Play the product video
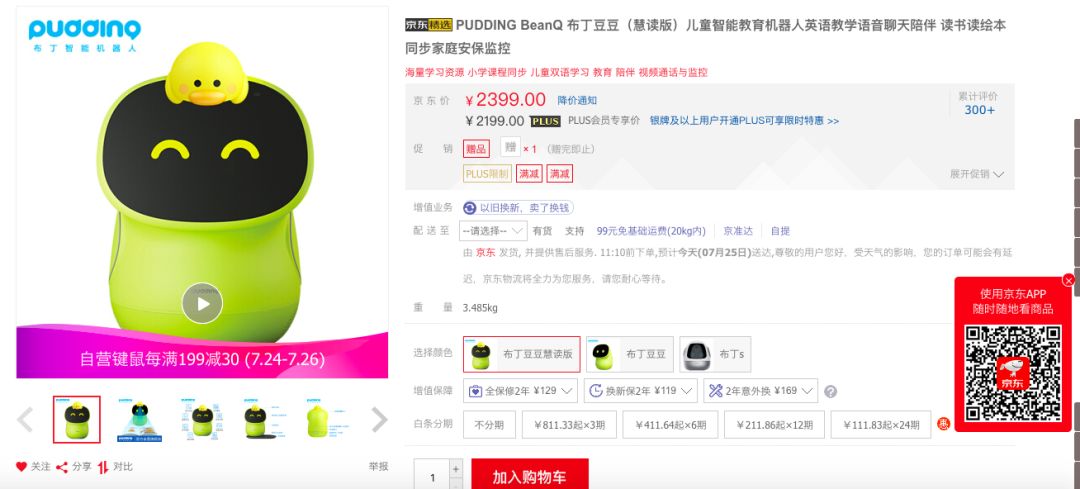 pos(202,303)
